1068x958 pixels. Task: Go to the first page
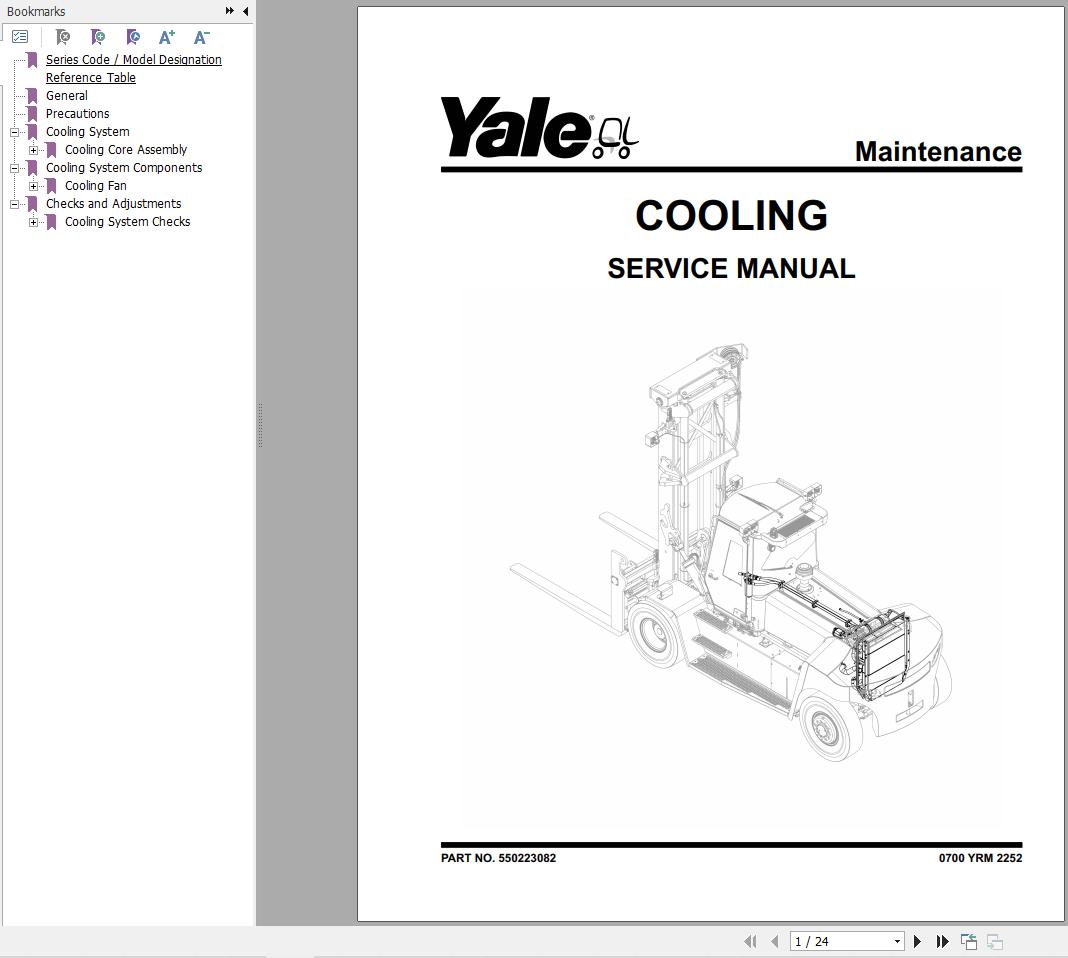[750, 941]
